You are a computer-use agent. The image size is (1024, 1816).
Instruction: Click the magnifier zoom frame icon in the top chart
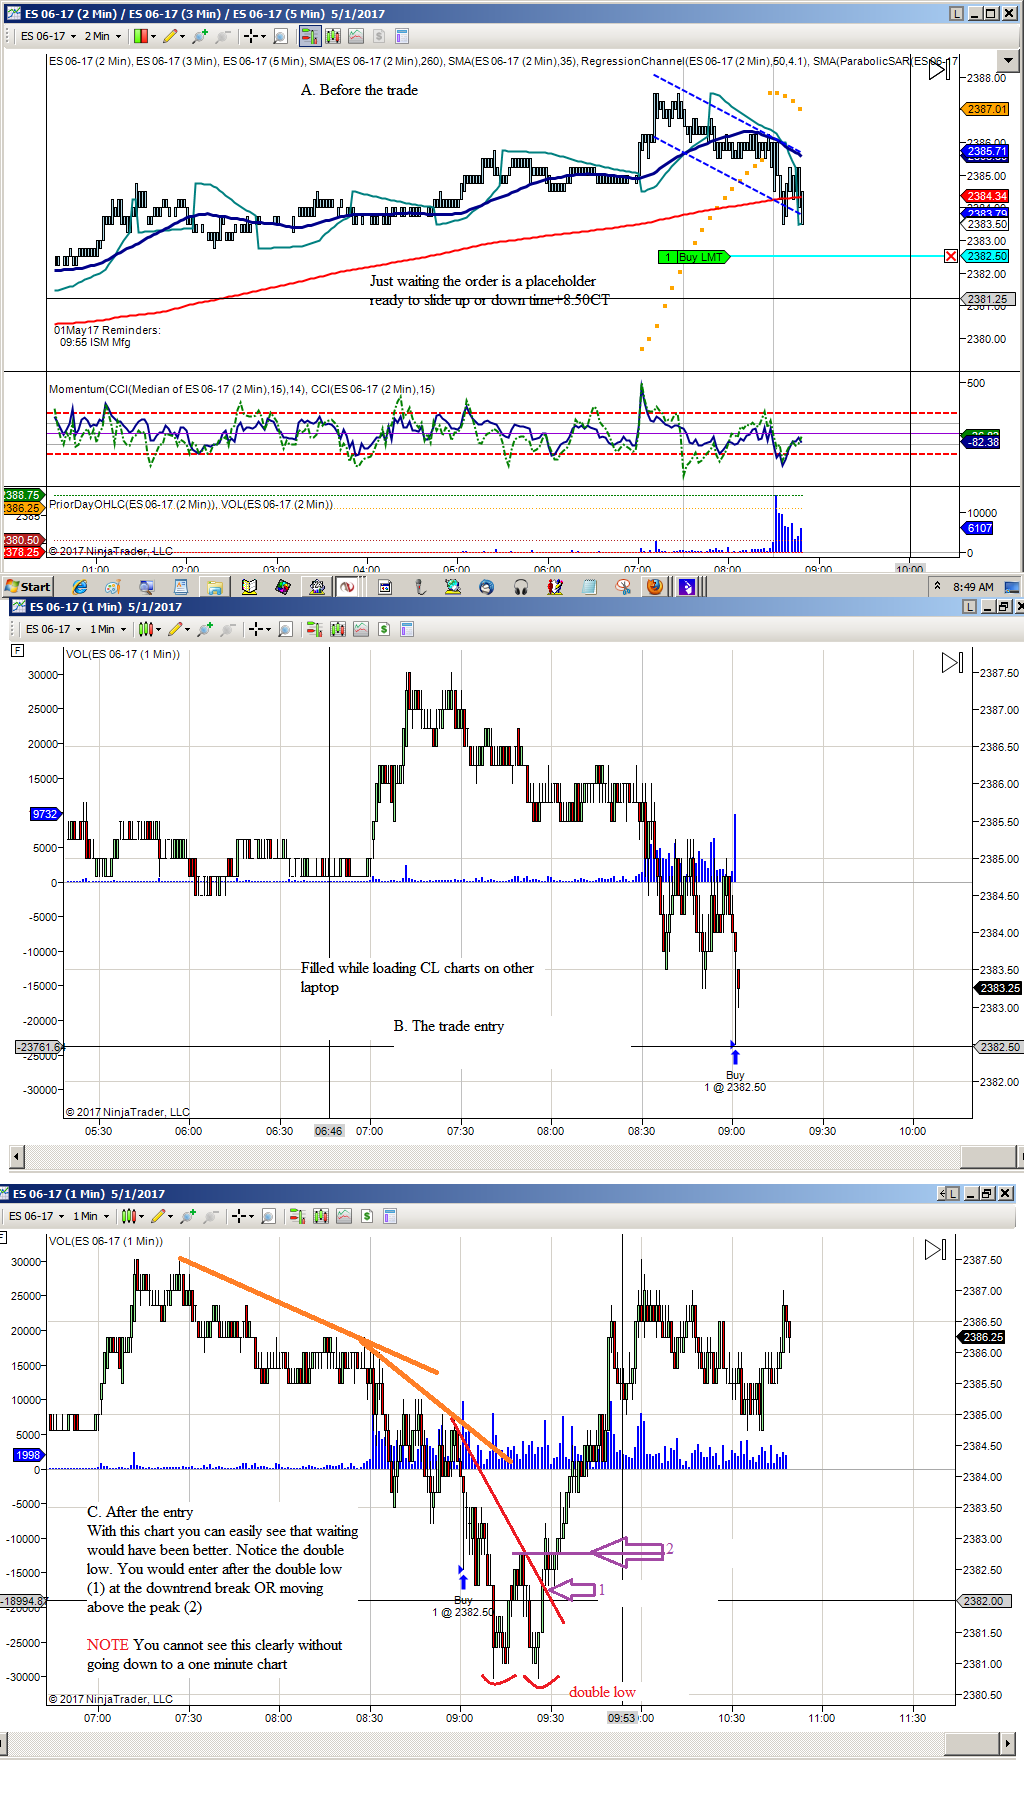click(280, 36)
